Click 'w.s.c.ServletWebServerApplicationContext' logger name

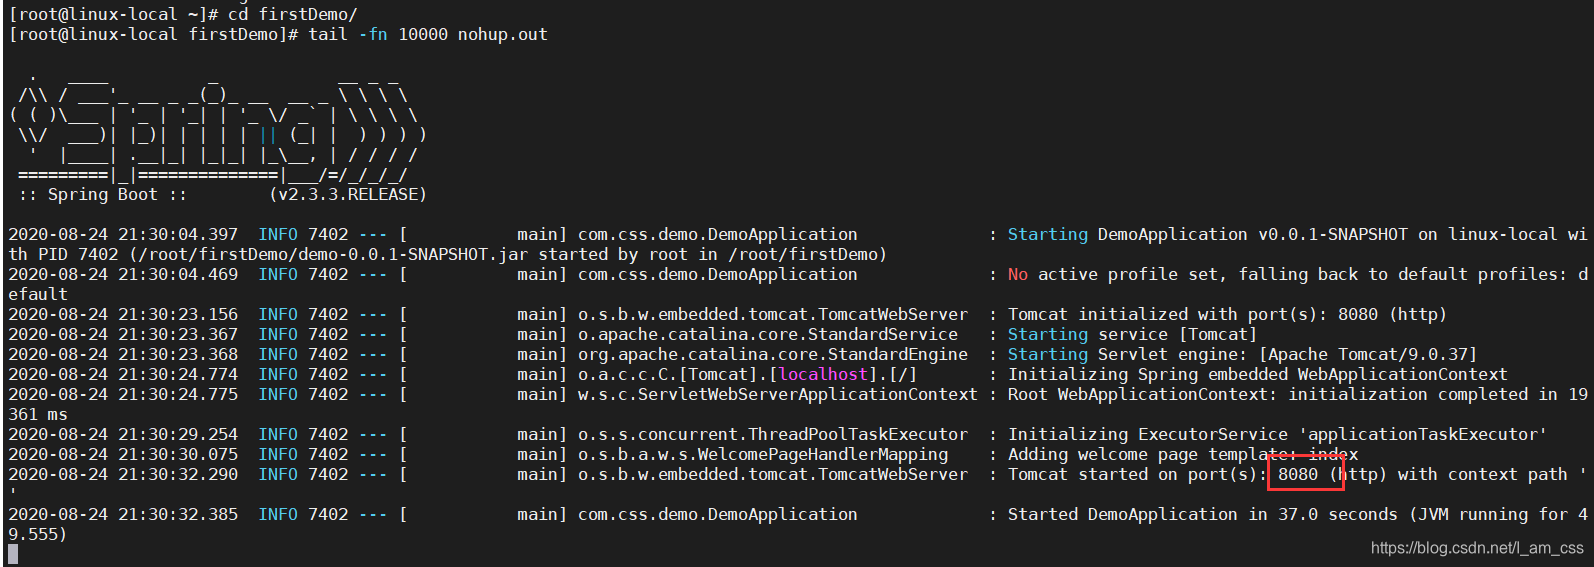coord(778,394)
